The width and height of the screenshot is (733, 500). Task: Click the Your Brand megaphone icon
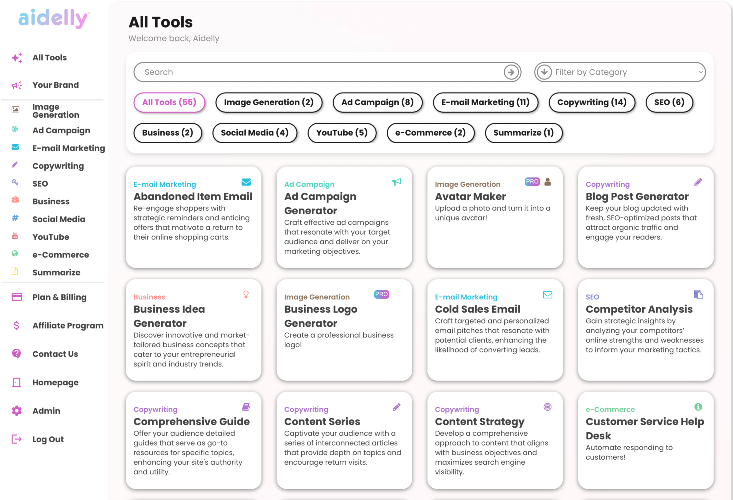tap(17, 85)
